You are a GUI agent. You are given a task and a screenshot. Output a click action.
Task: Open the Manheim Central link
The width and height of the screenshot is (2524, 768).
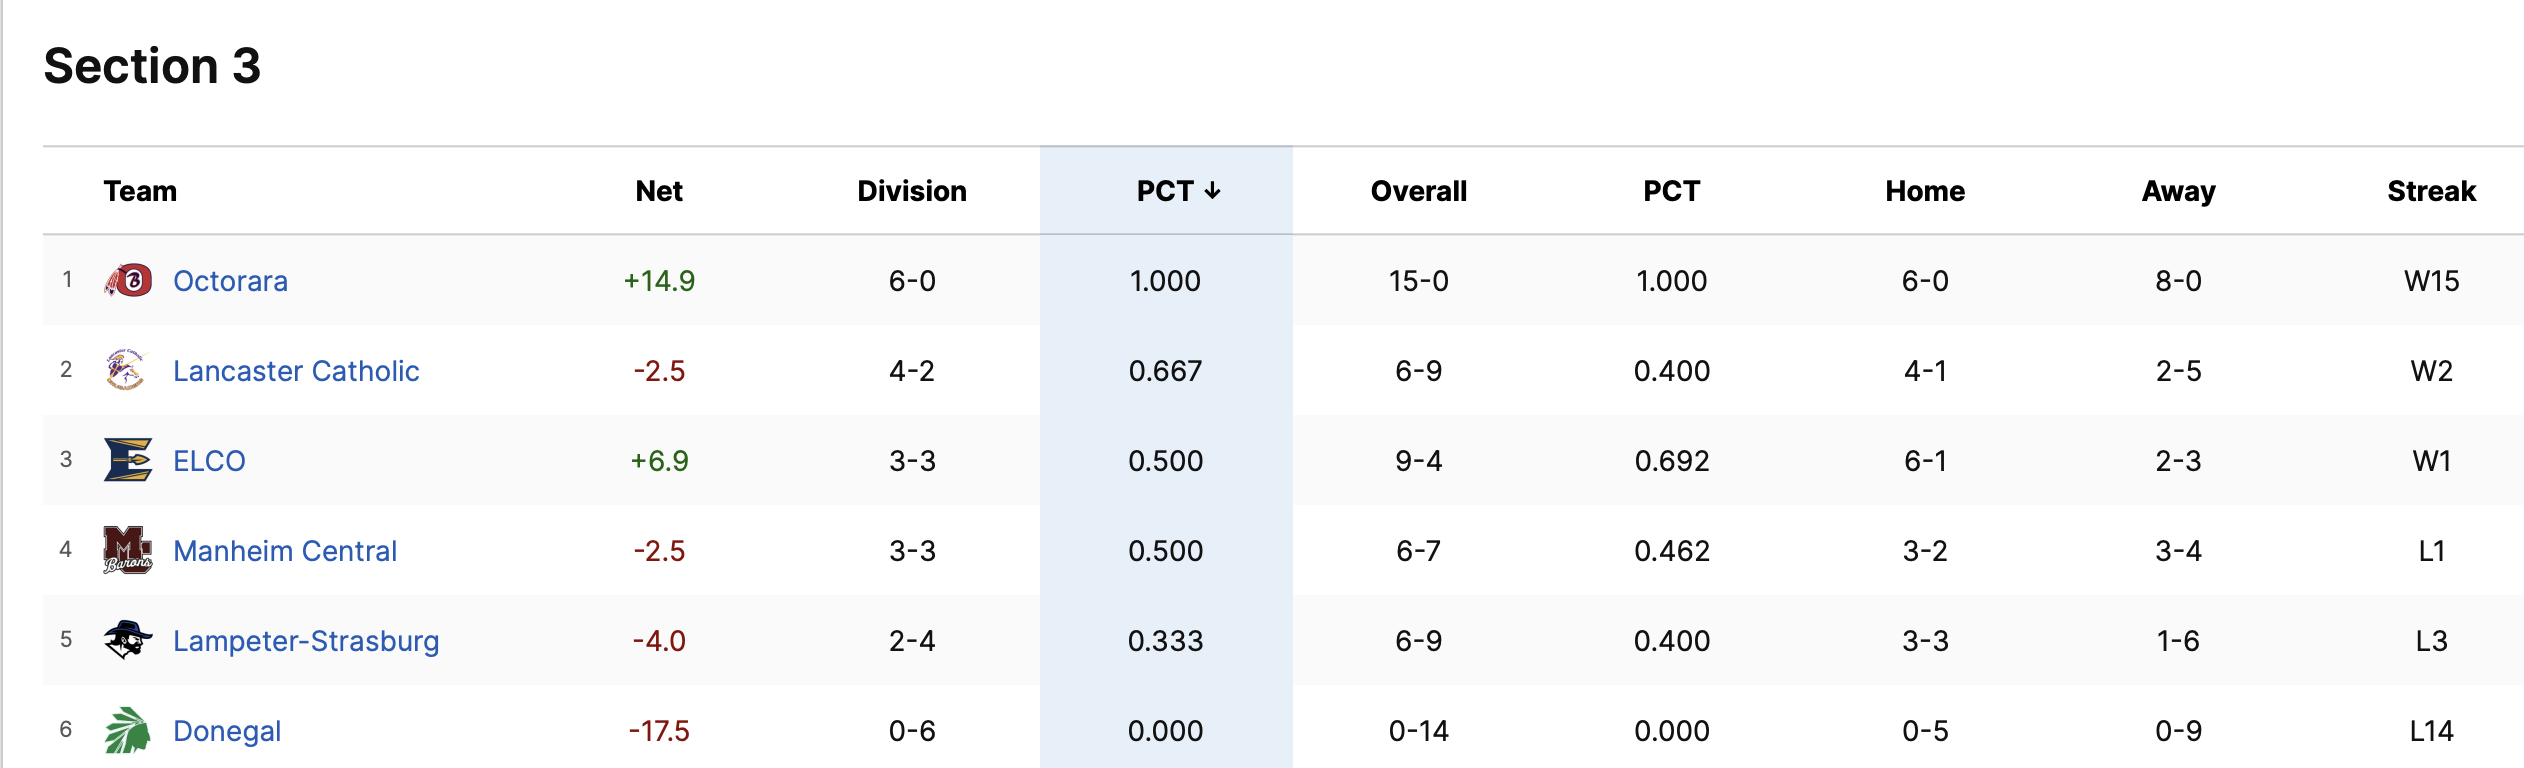tap(285, 551)
